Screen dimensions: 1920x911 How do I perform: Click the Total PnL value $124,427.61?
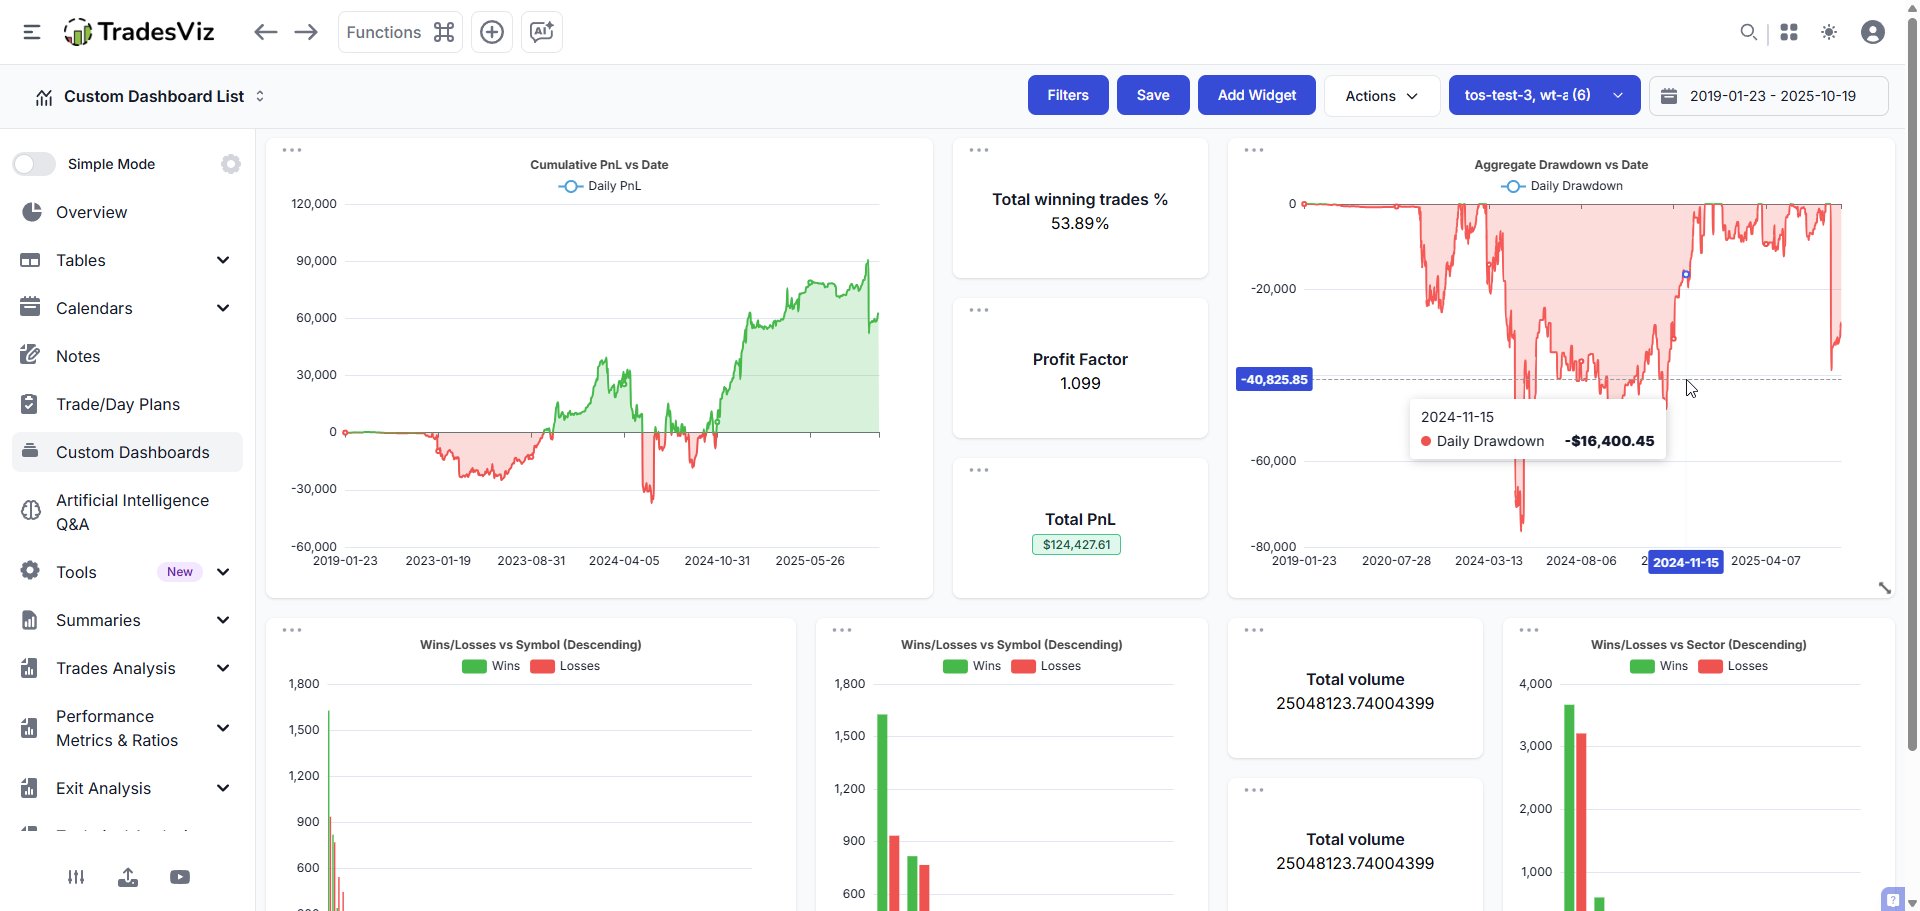pos(1076,545)
